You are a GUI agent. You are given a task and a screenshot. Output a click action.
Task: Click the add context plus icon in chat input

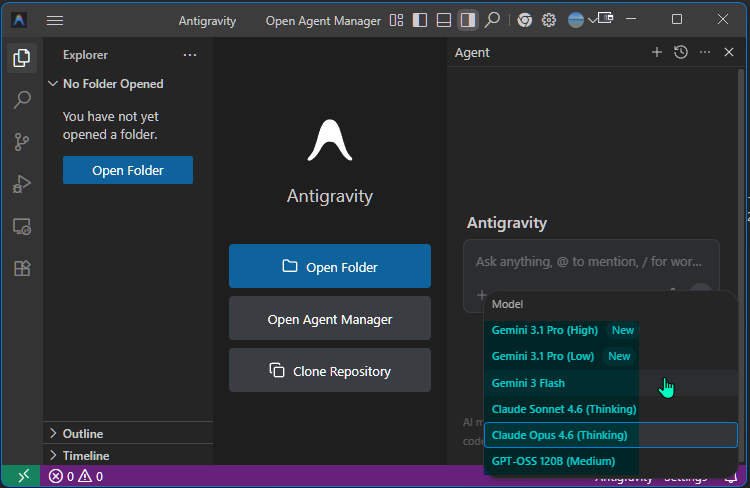pyautogui.click(x=481, y=295)
